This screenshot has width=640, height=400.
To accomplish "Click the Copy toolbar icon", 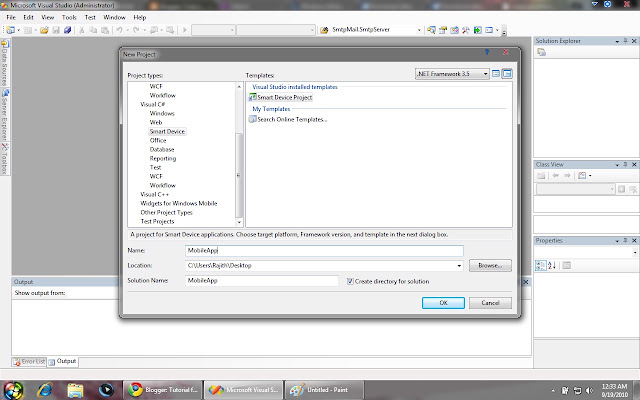I will click(93, 30).
